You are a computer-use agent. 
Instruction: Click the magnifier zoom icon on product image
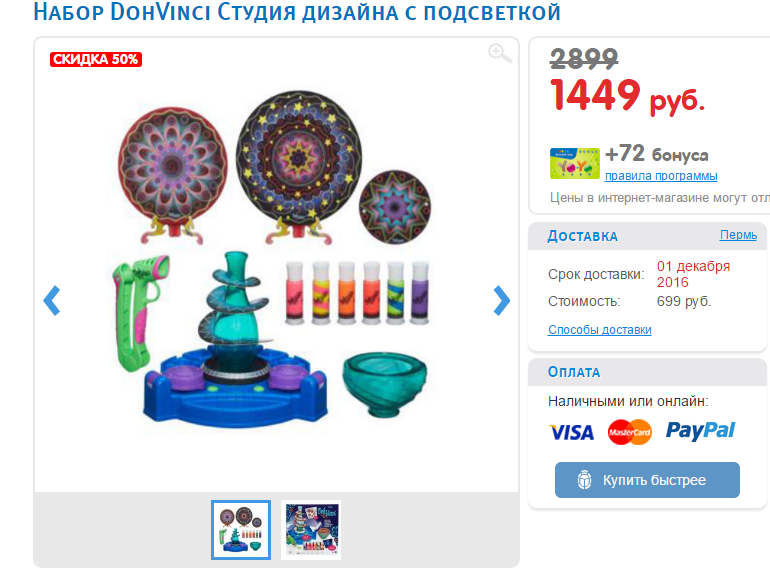(x=500, y=53)
